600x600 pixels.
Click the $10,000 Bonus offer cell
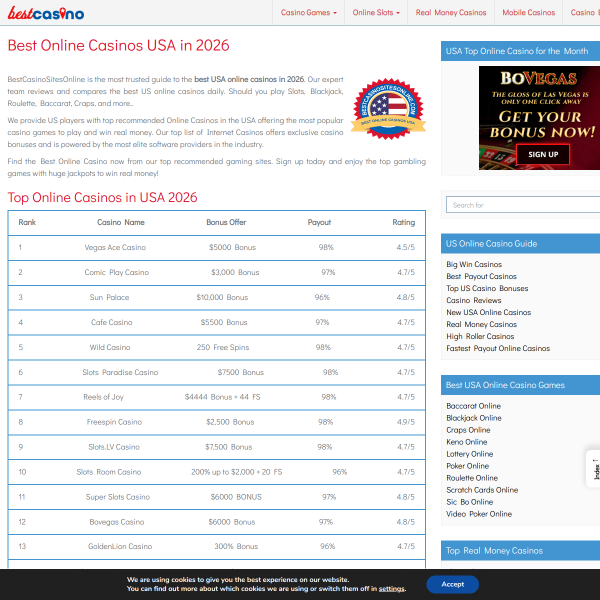click(x=222, y=297)
